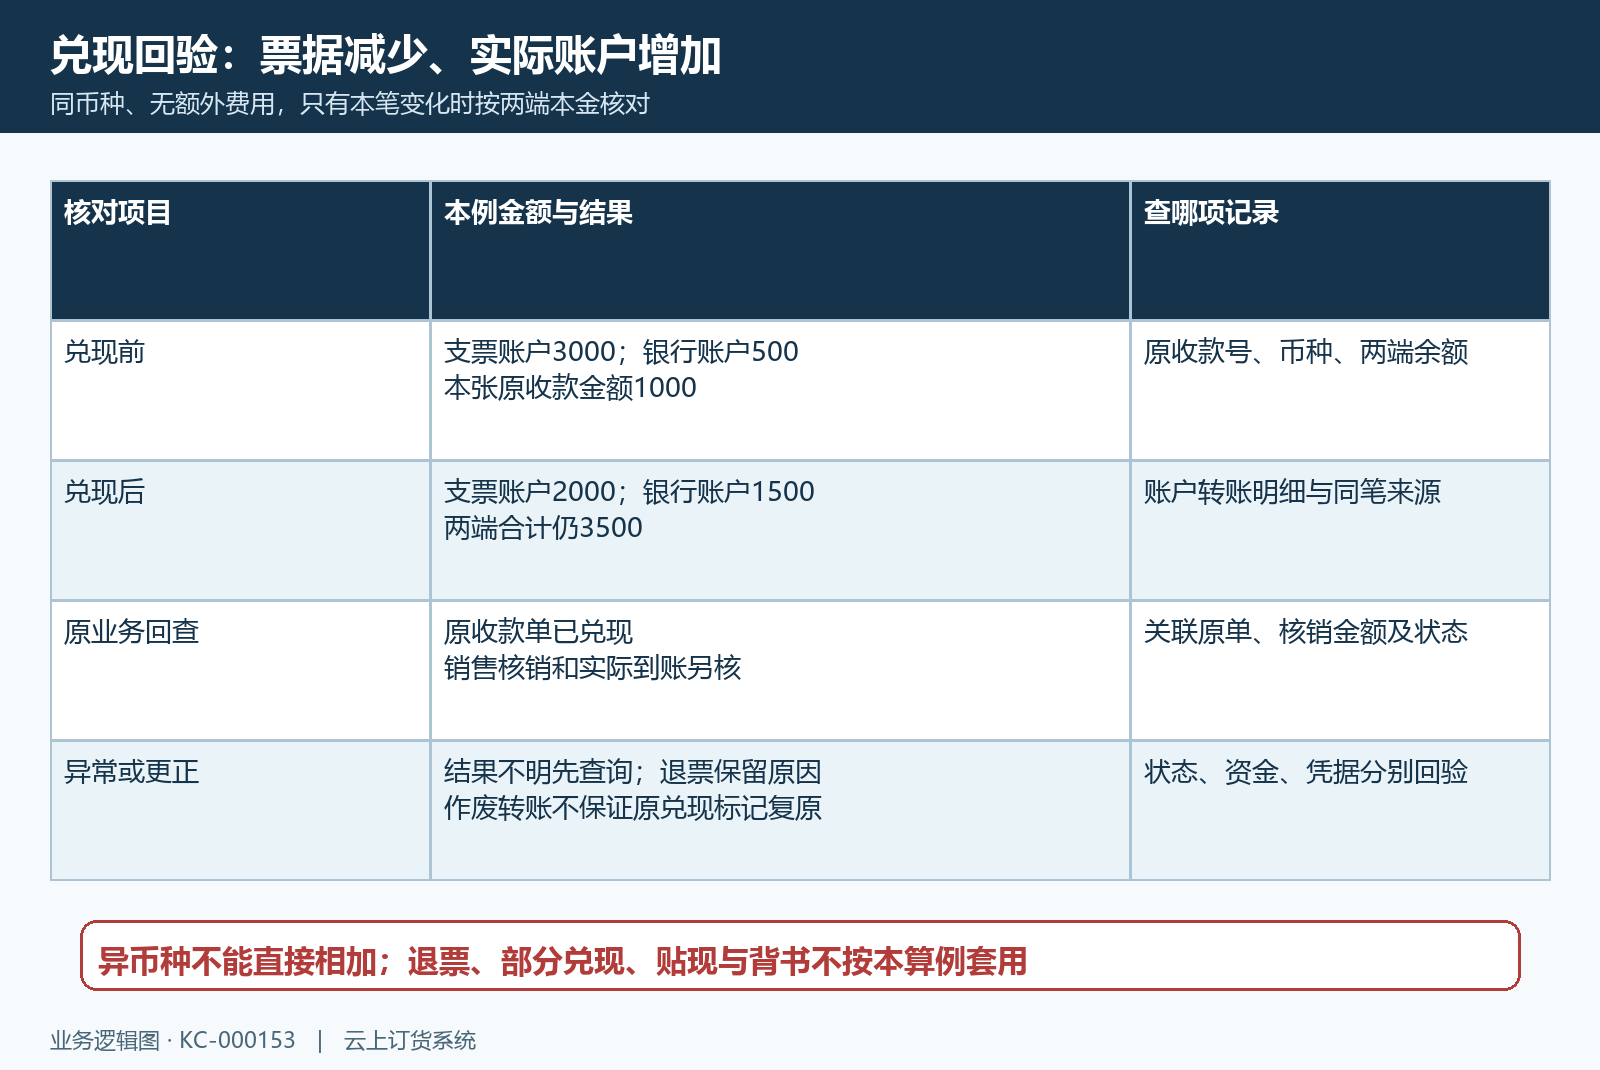Select text 作废转账不保证原兑现标记复原
Viewport: 1600px width, 1070px height.
click(633, 808)
